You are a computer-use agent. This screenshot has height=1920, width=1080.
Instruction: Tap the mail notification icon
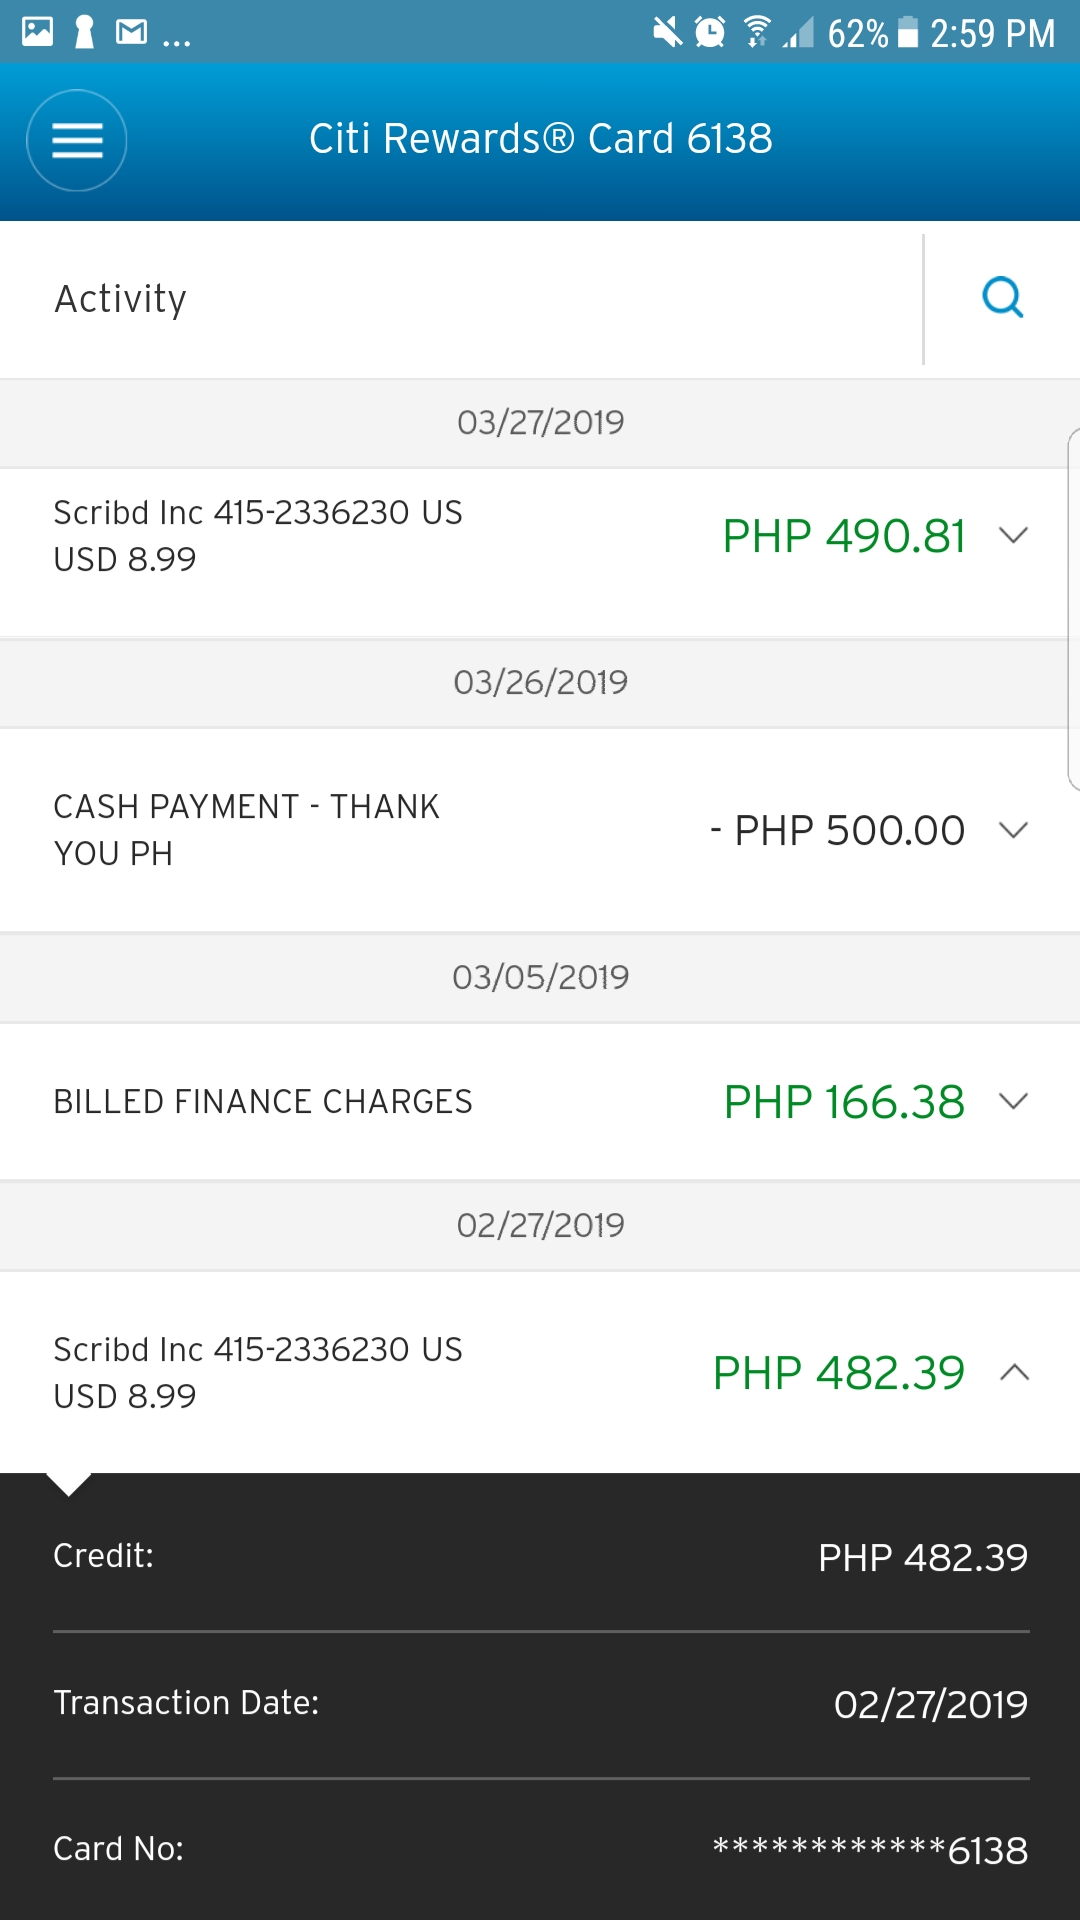(131, 33)
